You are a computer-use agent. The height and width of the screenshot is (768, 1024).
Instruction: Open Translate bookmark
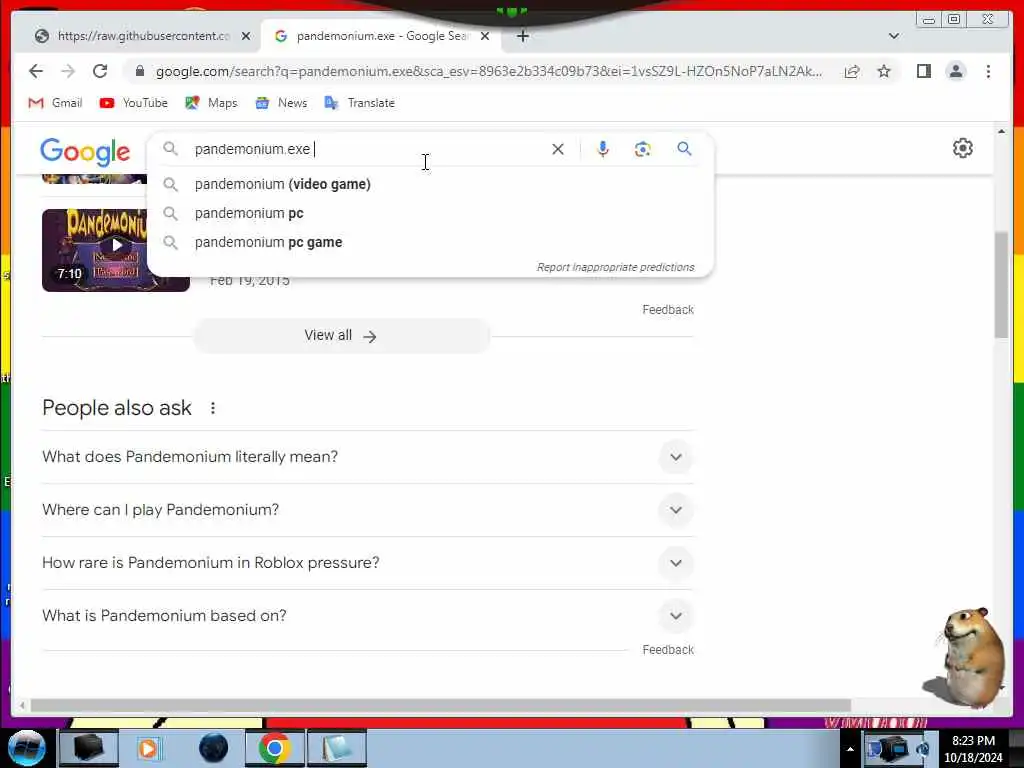pyautogui.click(x=360, y=103)
